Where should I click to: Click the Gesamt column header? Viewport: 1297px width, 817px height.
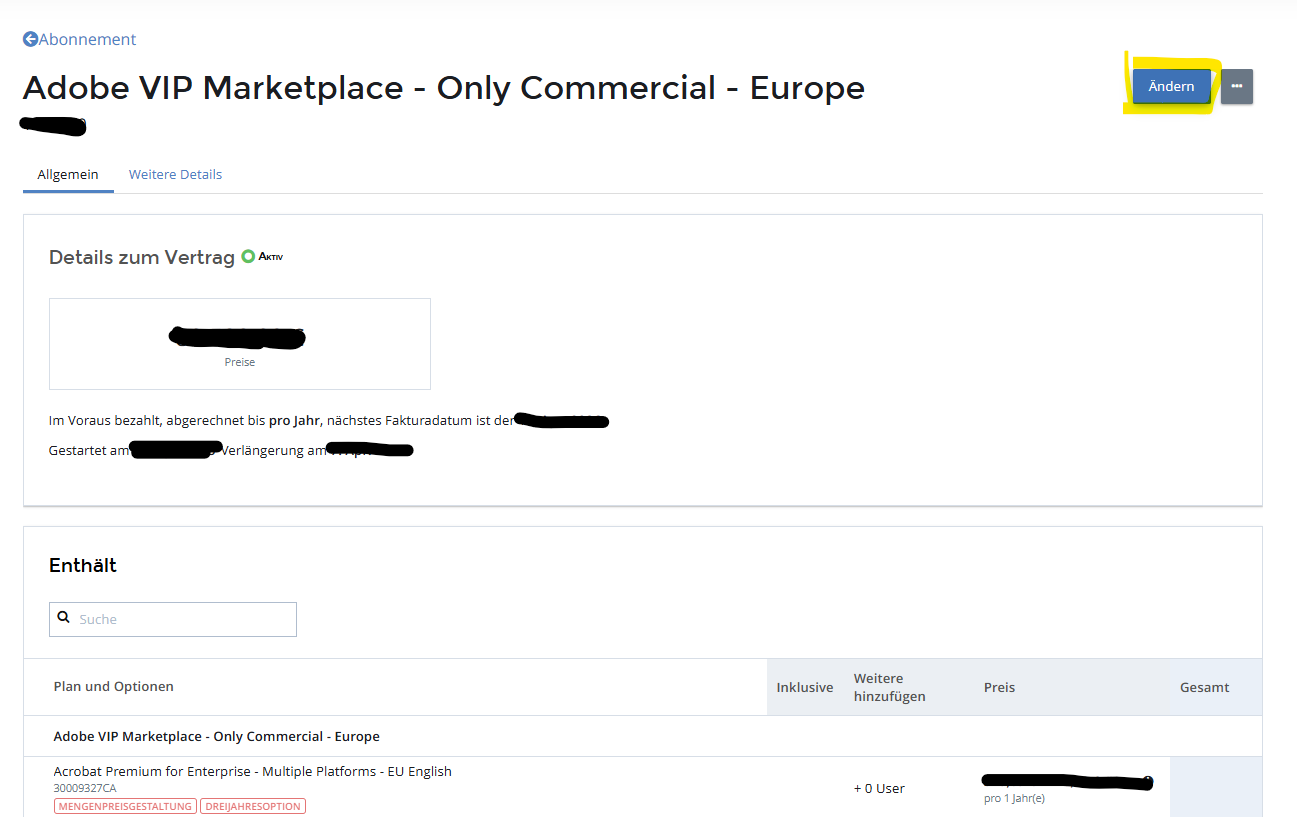pos(1204,687)
